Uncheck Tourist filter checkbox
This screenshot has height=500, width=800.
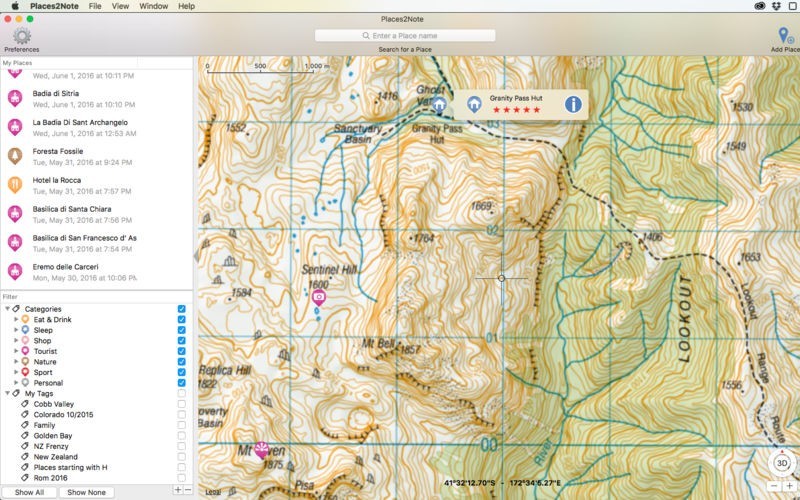coord(182,351)
